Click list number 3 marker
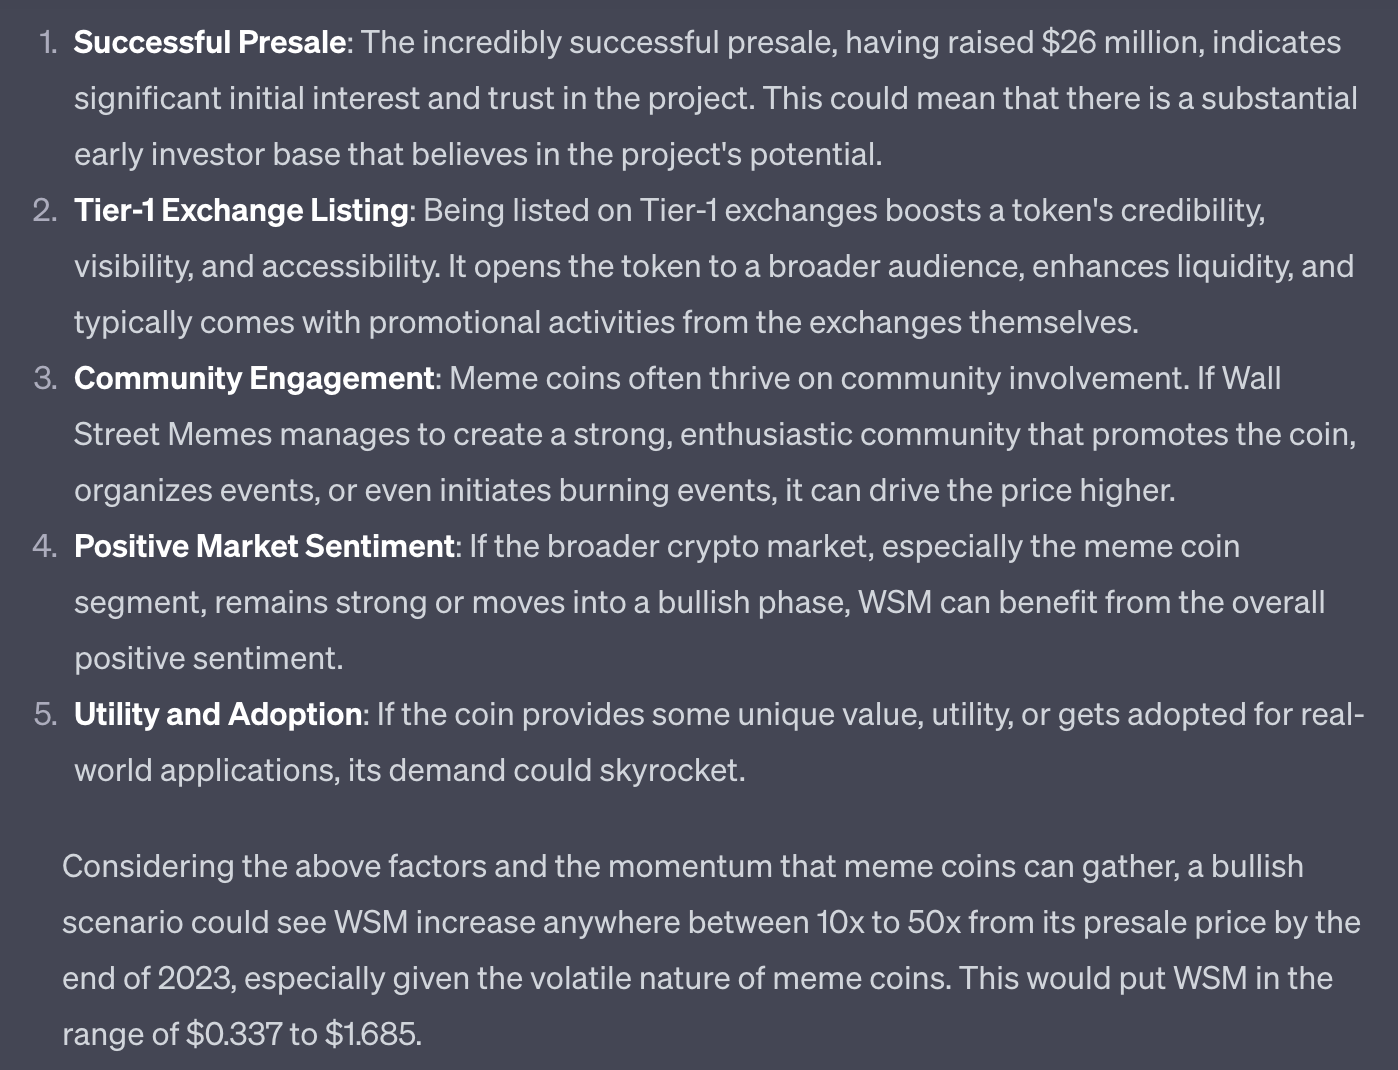1398x1070 pixels. click(45, 378)
